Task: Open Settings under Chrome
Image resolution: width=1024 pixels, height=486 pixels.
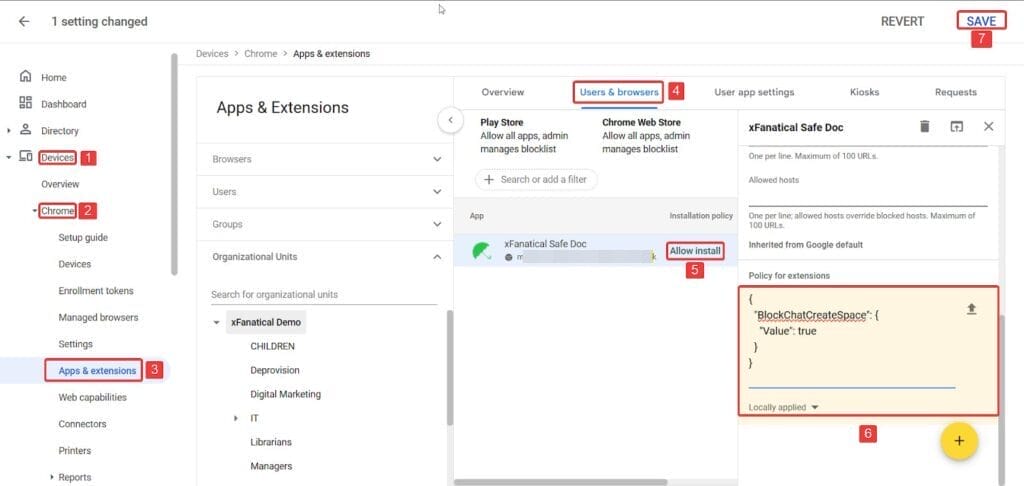Action: coord(75,344)
